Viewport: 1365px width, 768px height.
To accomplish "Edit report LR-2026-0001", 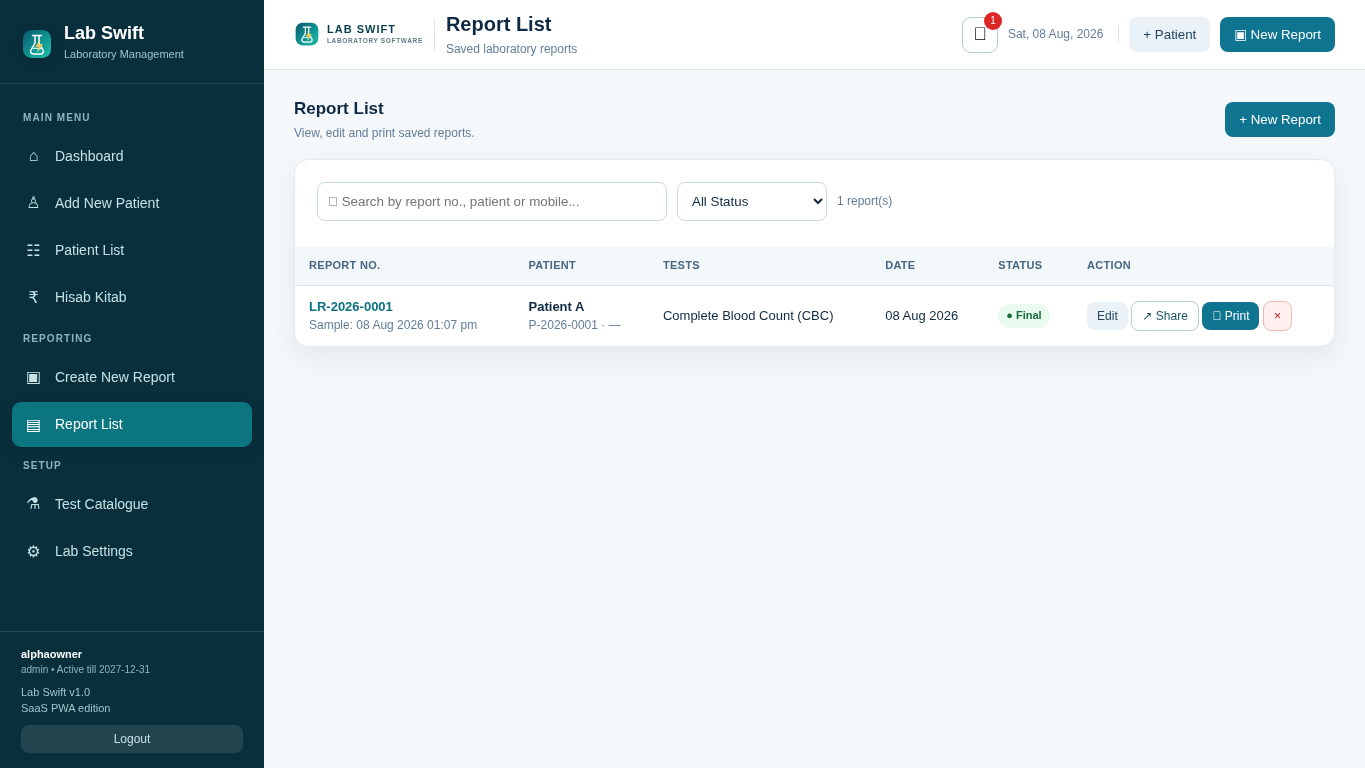I will 1107,316.
